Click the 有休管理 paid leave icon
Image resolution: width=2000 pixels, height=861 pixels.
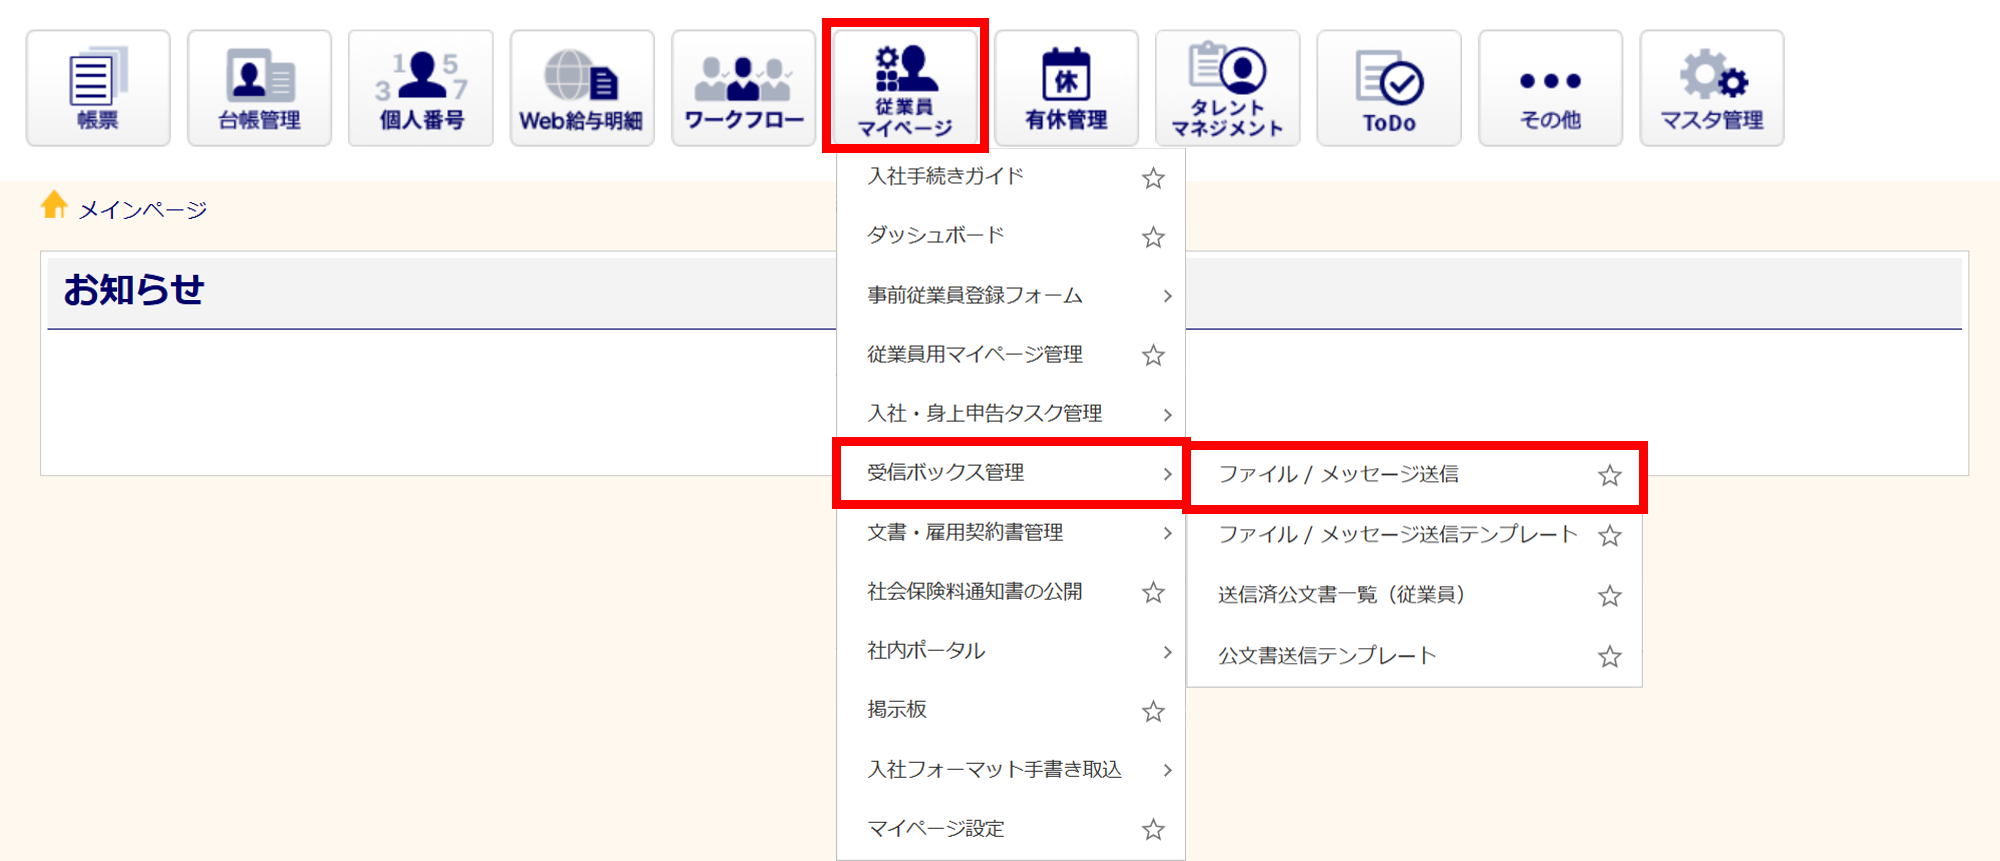[1066, 88]
